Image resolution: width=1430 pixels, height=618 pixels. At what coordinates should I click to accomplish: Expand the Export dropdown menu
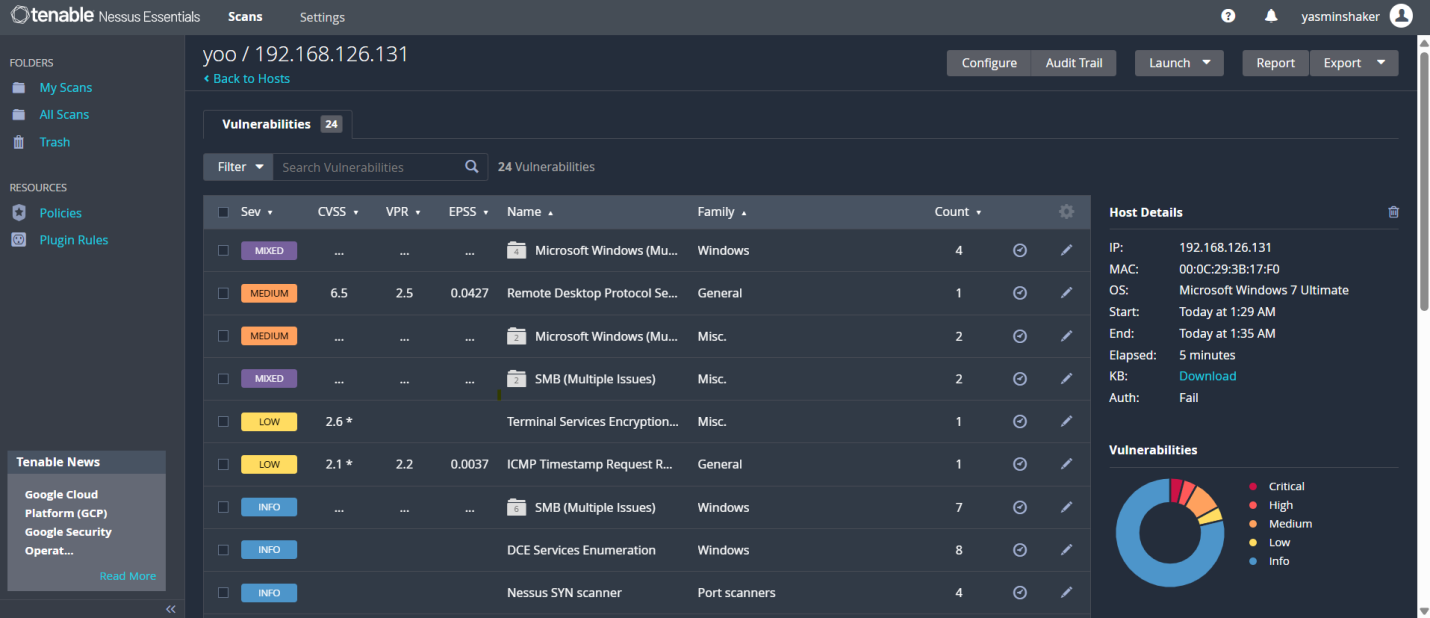pyautogui.click(x=1380, y=63)
